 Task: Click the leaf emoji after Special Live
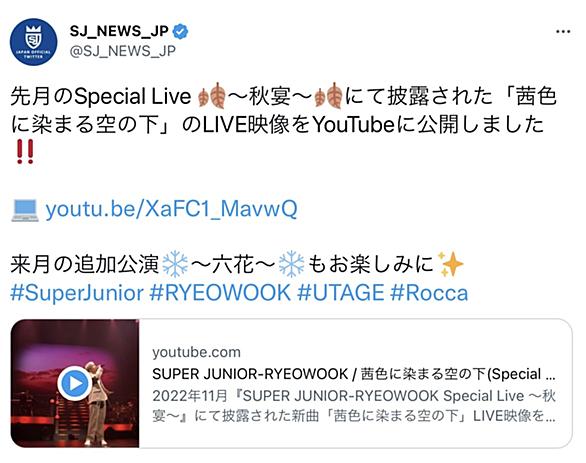click(x=212, y=96)
